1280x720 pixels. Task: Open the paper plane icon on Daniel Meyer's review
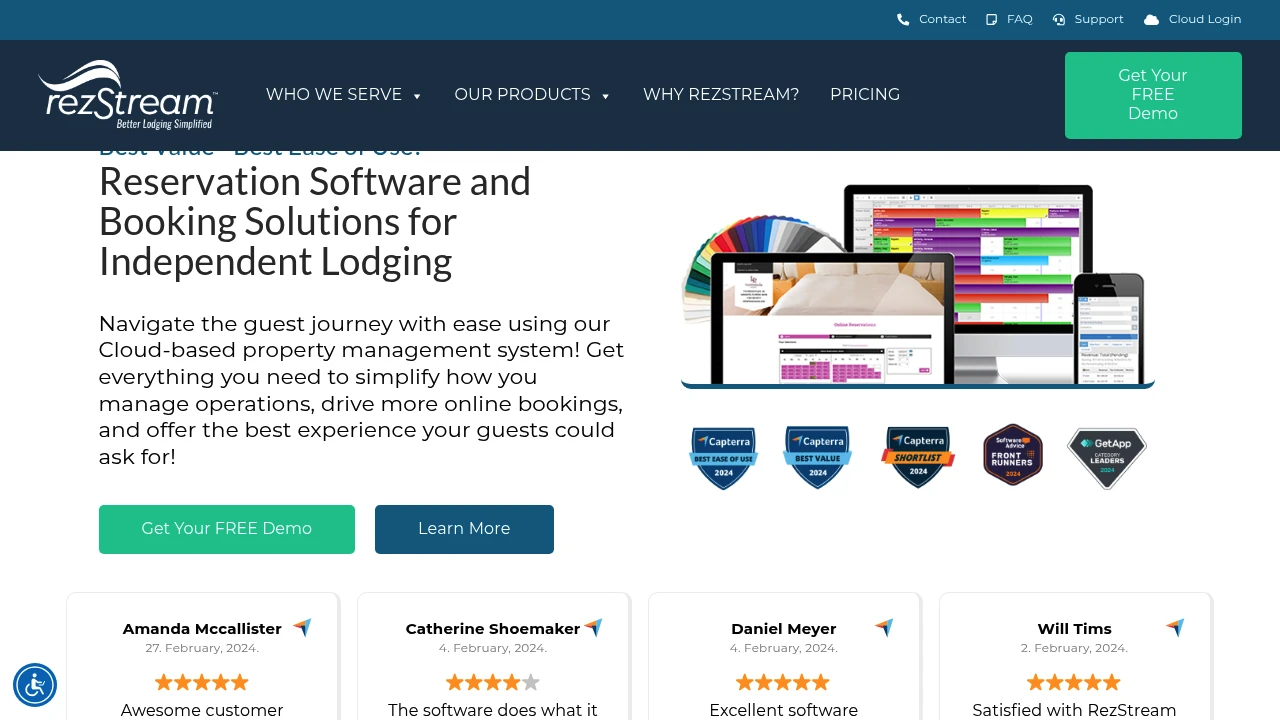click(x=883, y=627)
